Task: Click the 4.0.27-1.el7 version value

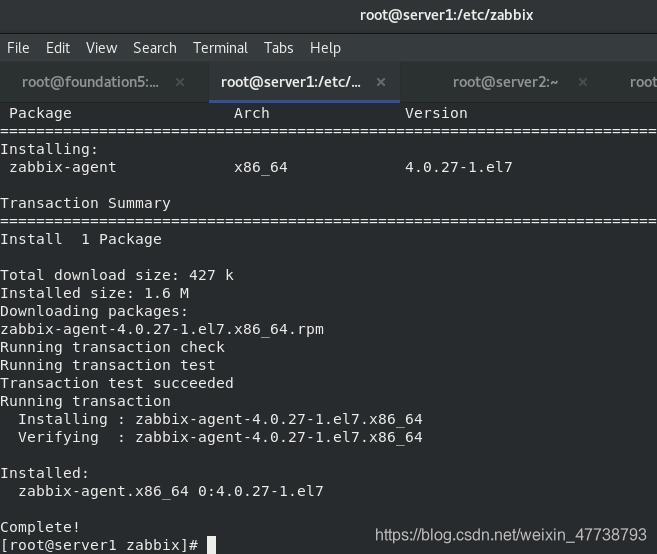Action: [458, 167]
